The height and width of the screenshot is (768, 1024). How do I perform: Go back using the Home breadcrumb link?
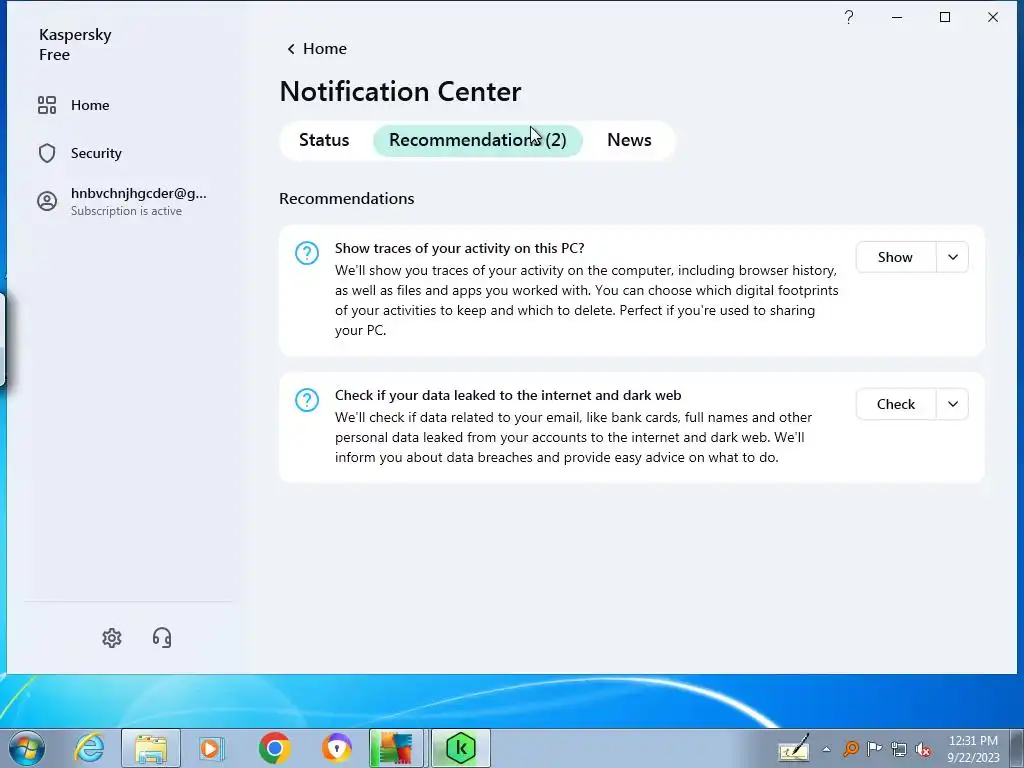325,49
